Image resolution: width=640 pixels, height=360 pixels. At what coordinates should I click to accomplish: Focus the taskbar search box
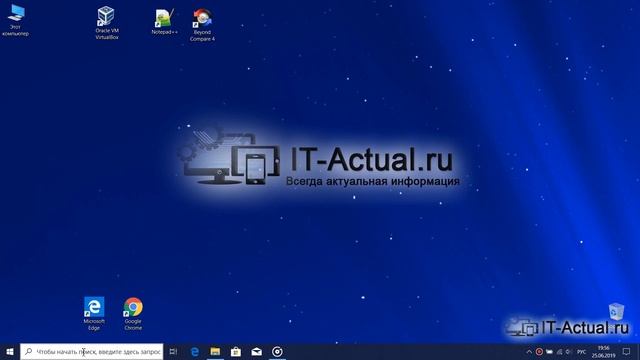click(x=91, y=351)
